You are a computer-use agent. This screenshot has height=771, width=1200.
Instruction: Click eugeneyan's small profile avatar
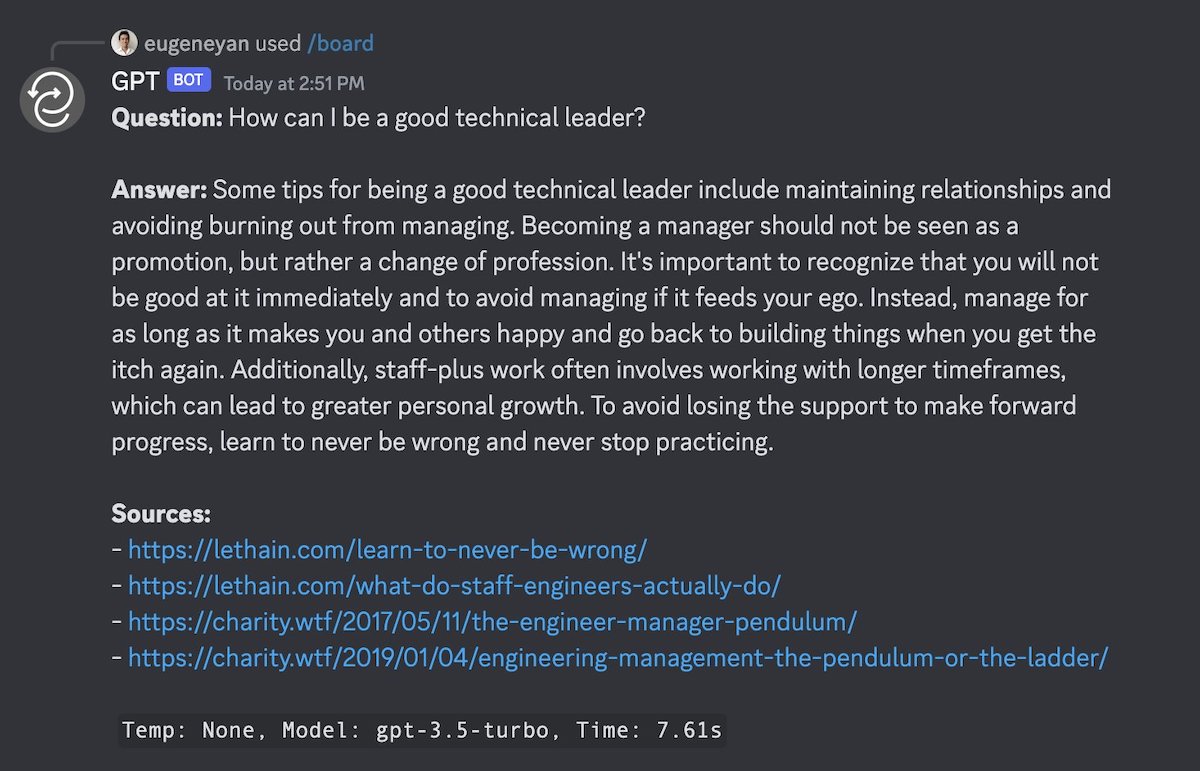[x=124, y=43]
